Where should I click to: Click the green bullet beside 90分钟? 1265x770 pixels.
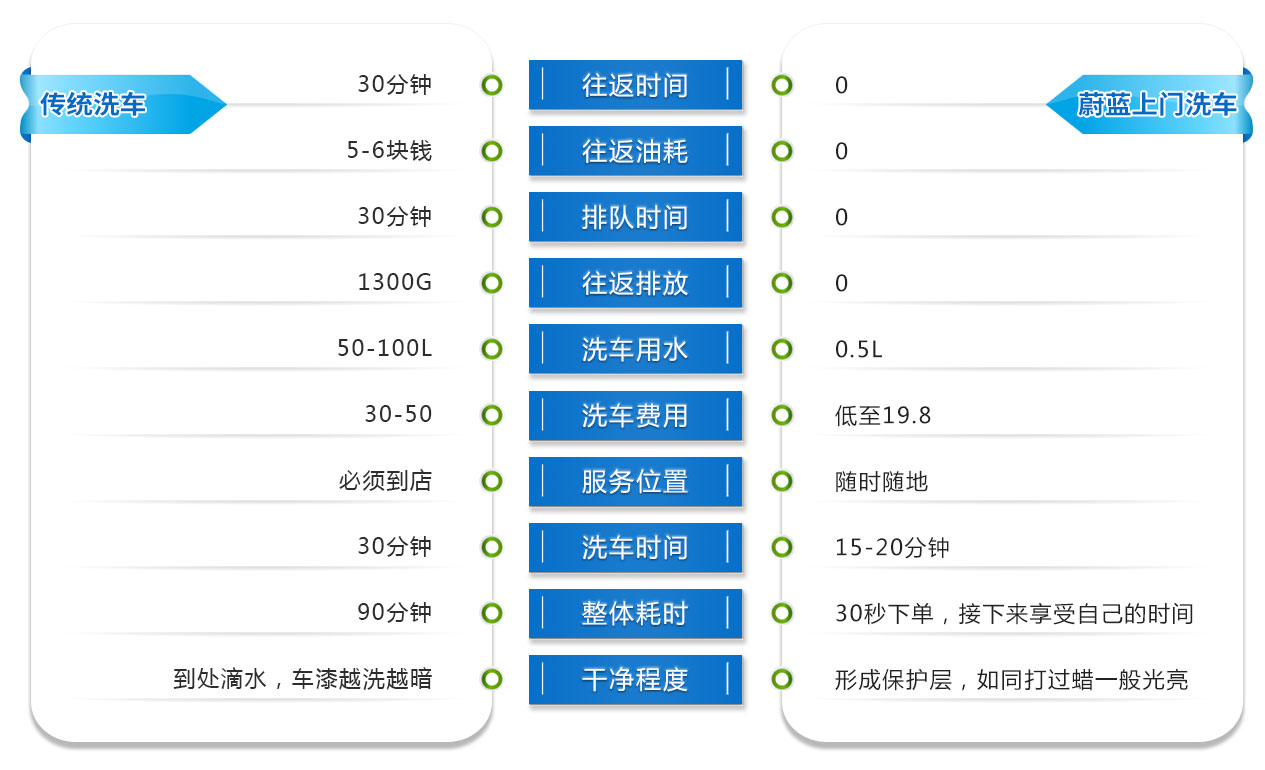[491, 613]
